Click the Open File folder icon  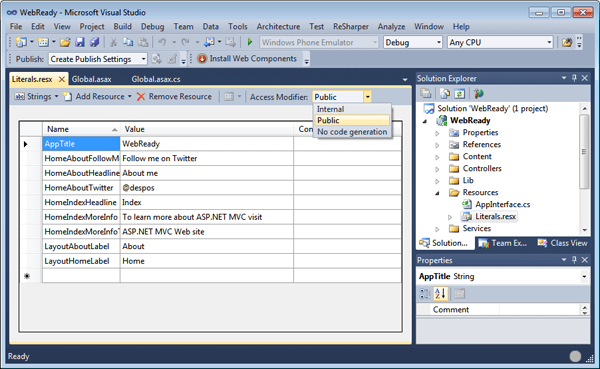pos(65,42)
